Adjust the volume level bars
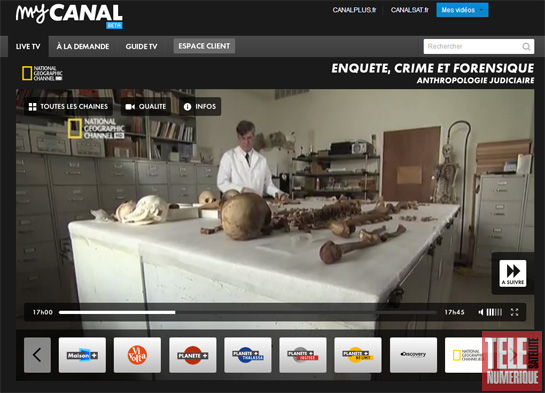Screen dimensions: 545x393 coord(494,312)
